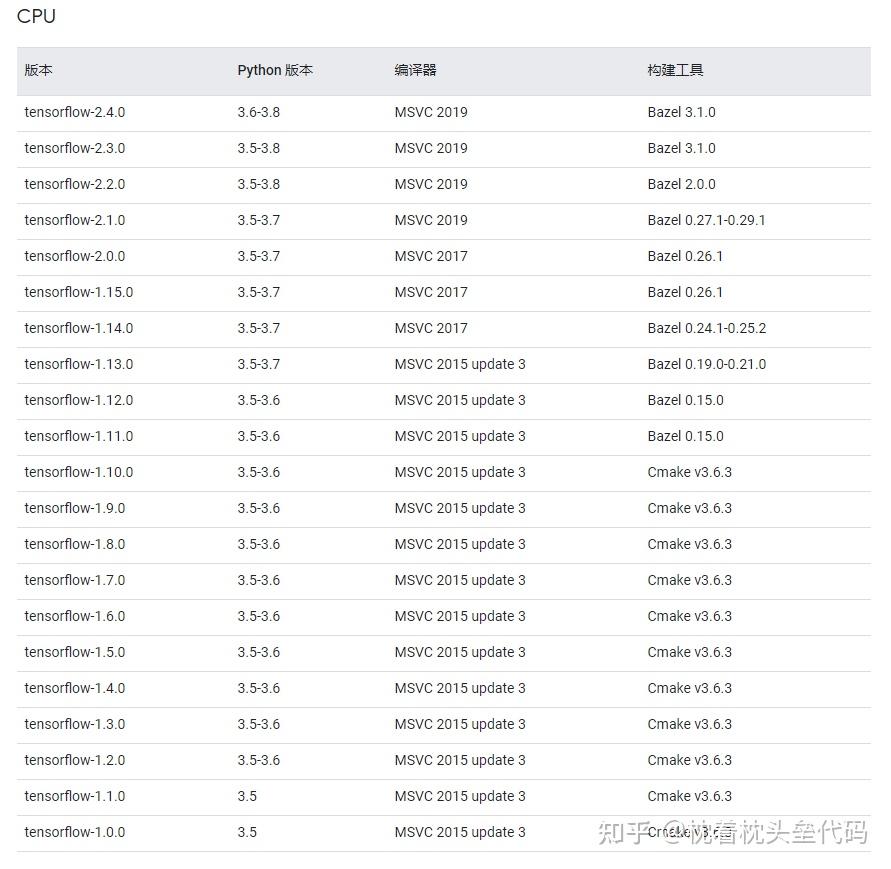891x869 pixels.
Task: Select the Python 3.5 cell for tensorflow-1.1.0
Action: click(x=247, y=796)
